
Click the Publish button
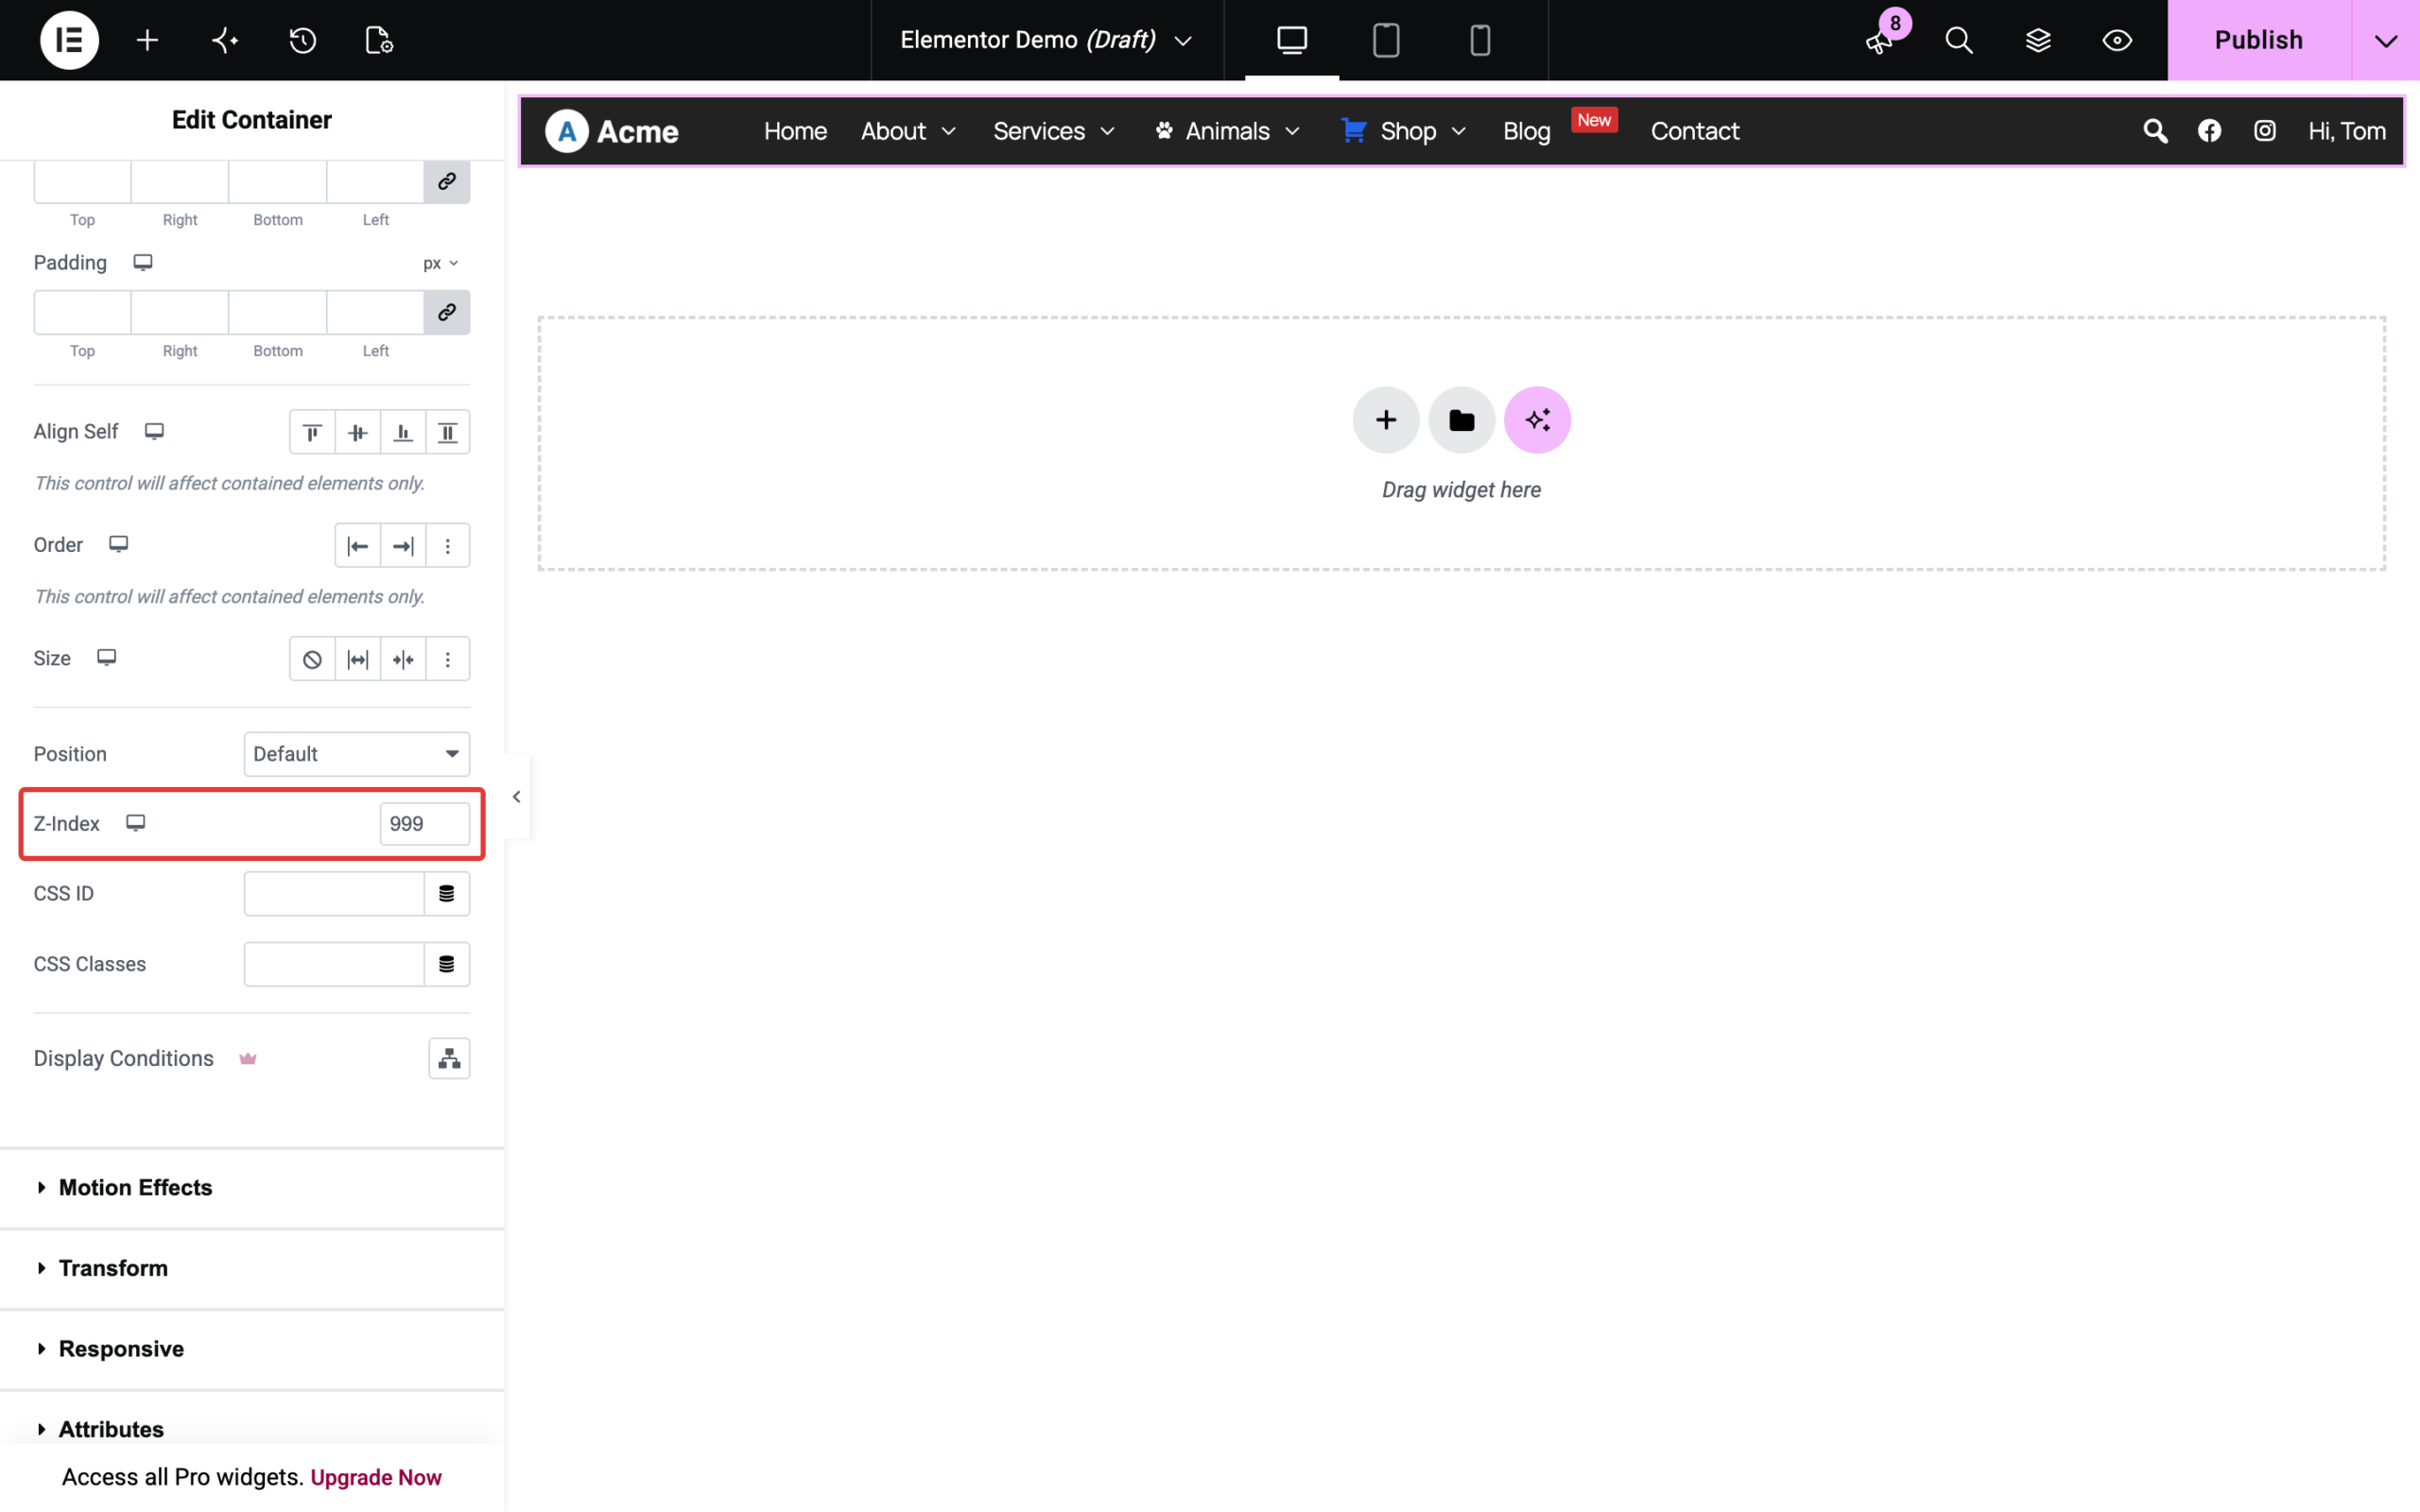point(2259,40)
